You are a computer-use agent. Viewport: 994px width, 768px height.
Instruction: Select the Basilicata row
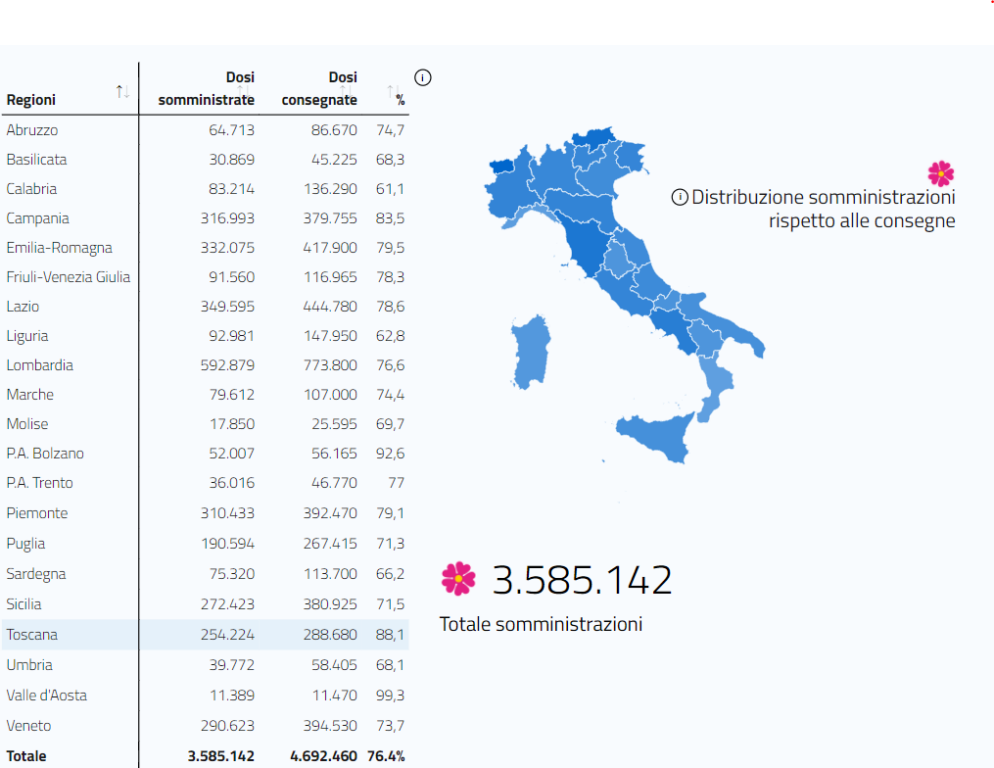coord(205,159)
